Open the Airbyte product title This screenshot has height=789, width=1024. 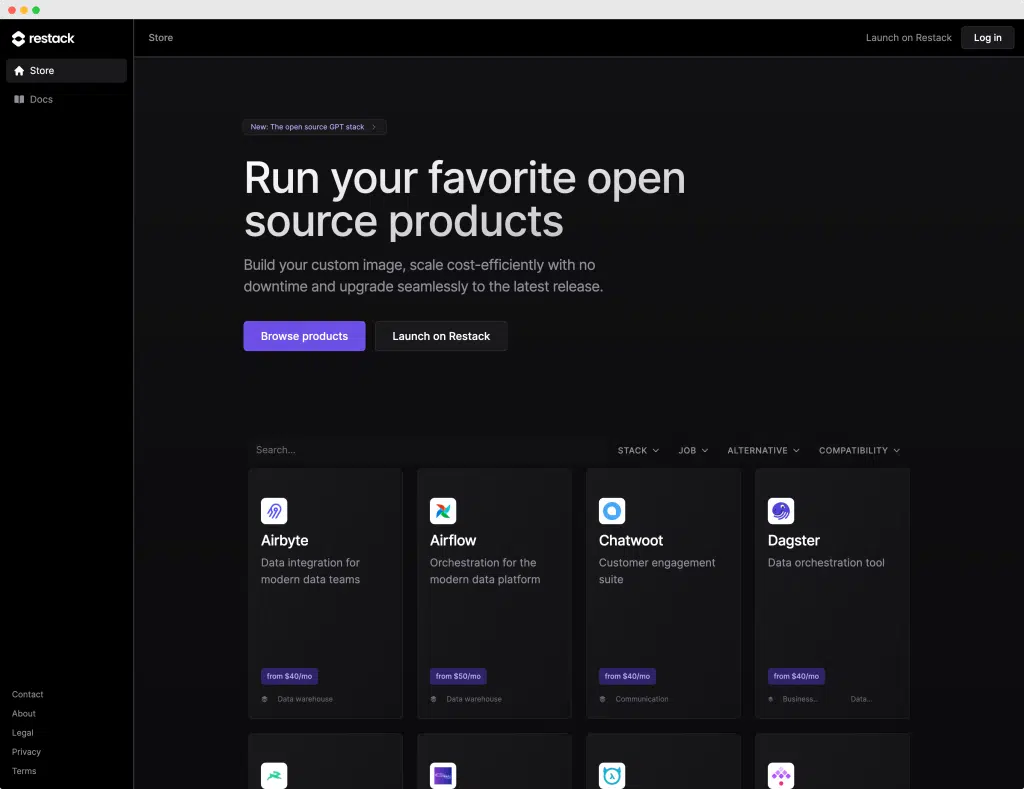tap(284, 540)
